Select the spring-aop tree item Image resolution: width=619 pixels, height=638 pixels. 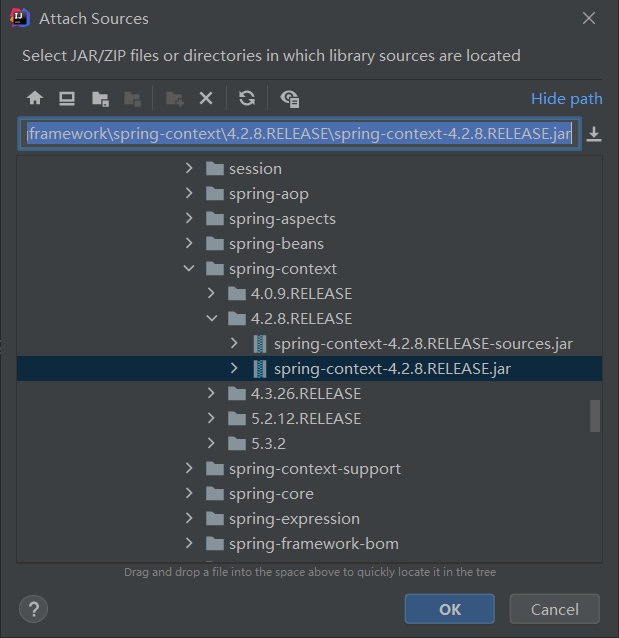click(x=269, y=194)
